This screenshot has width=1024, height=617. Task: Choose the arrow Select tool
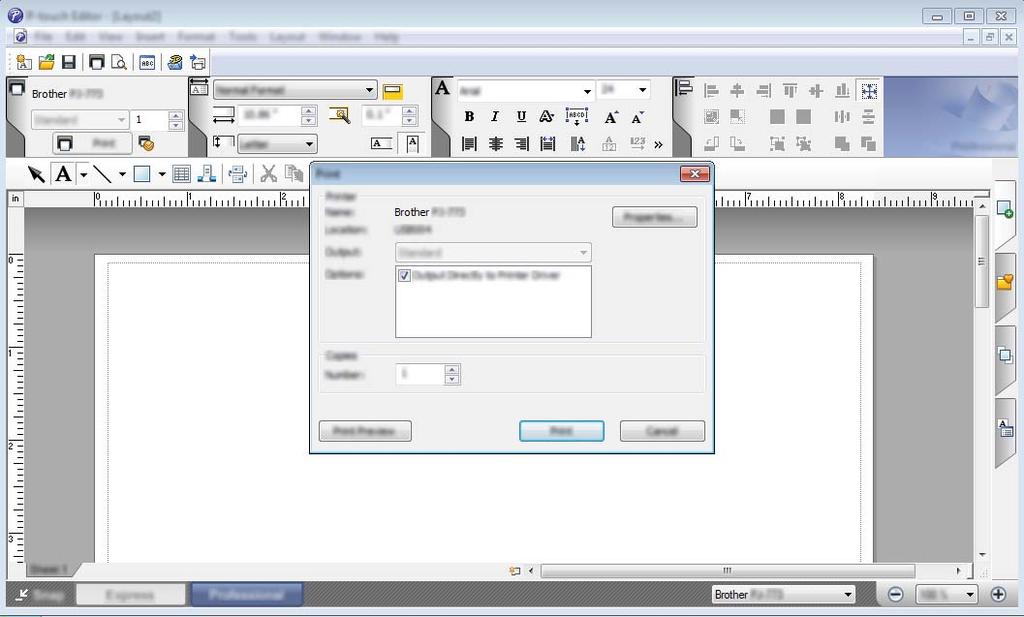(x=36, y=174)
